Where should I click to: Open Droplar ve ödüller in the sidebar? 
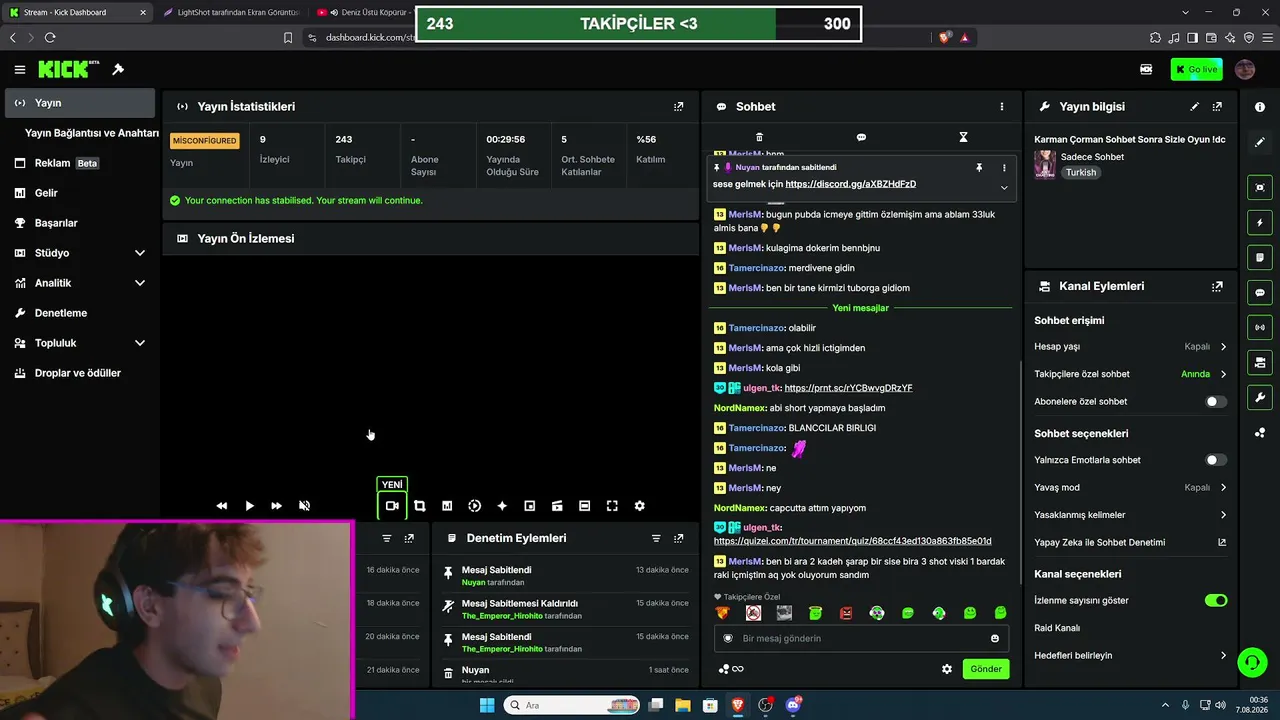(x=80, y=373)
